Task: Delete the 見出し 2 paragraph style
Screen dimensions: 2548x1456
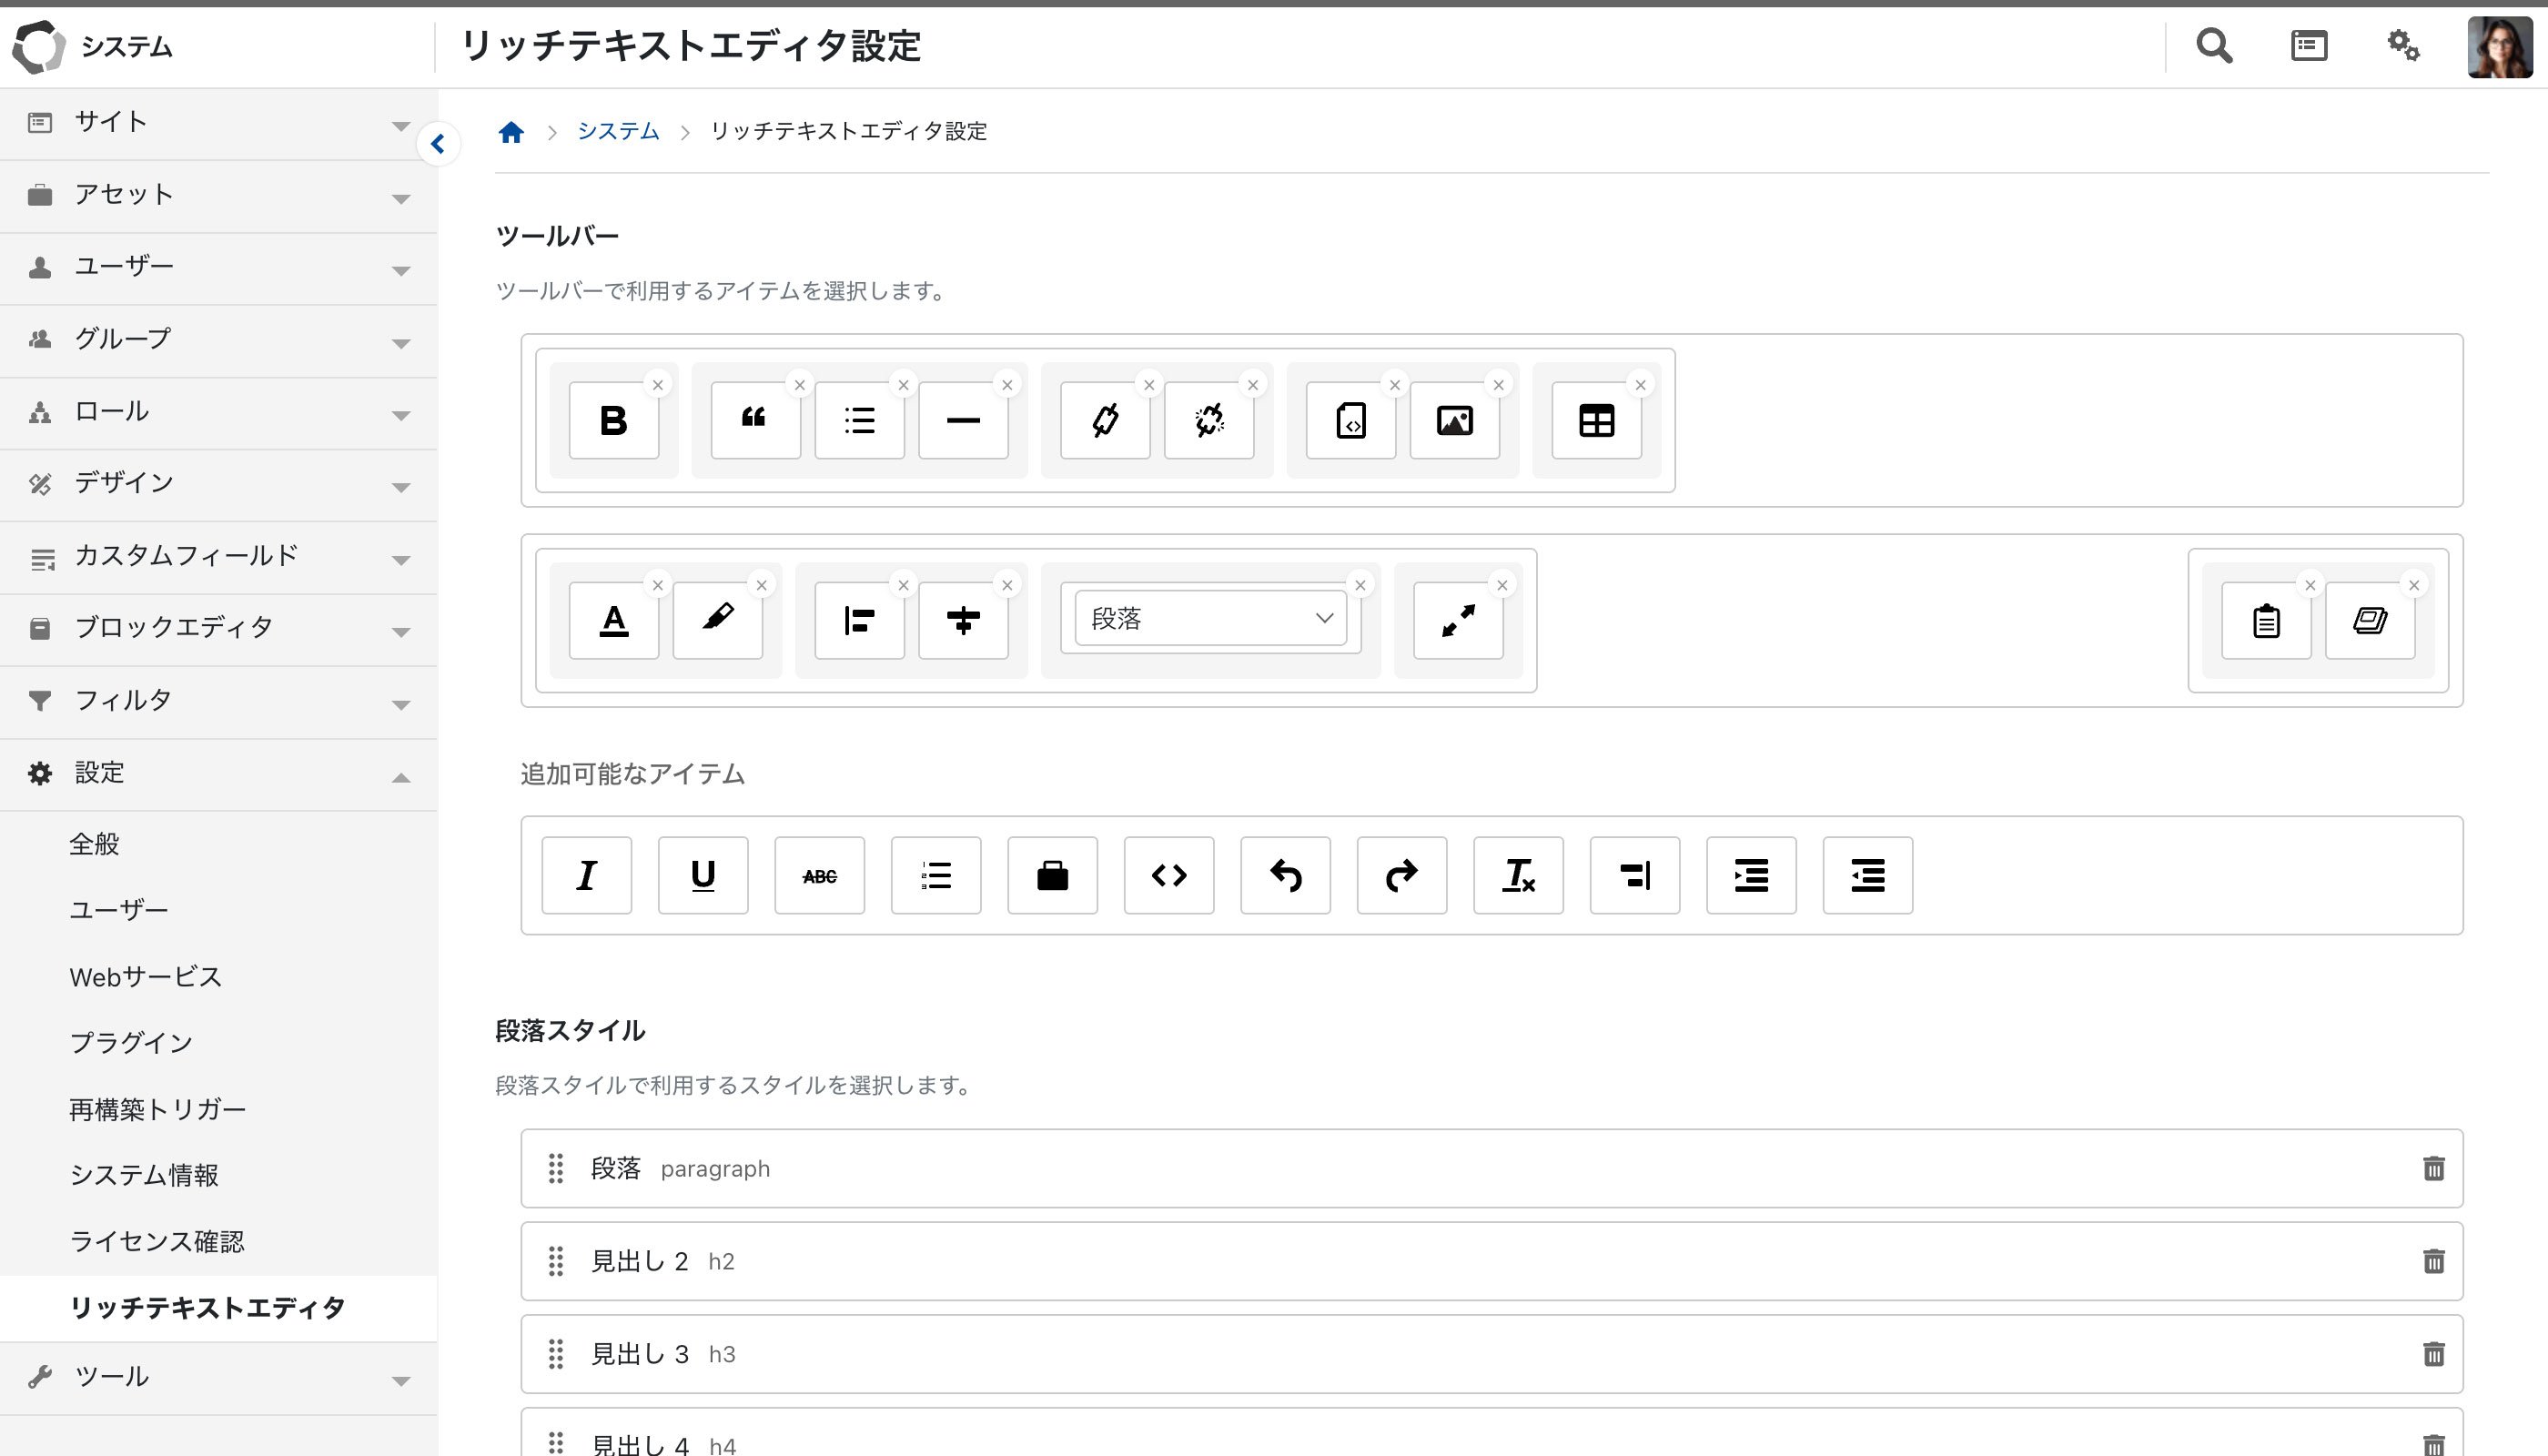Action: [2434, 1261]
